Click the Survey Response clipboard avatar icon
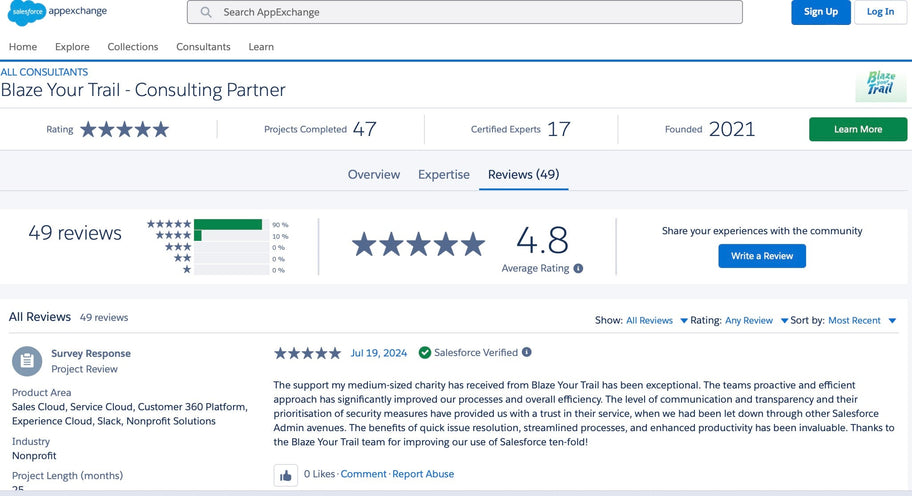The image size is (912, 496). (27, 361)
